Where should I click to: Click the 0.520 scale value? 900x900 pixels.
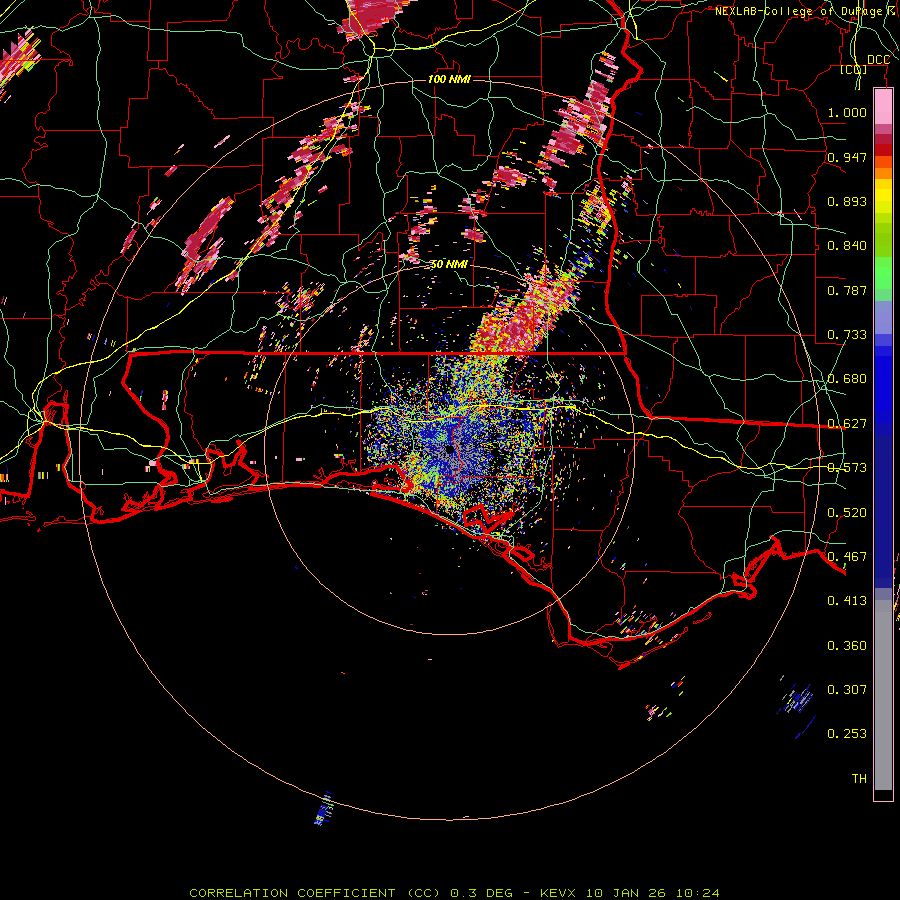pyautogui.click(x=847, y=513)
